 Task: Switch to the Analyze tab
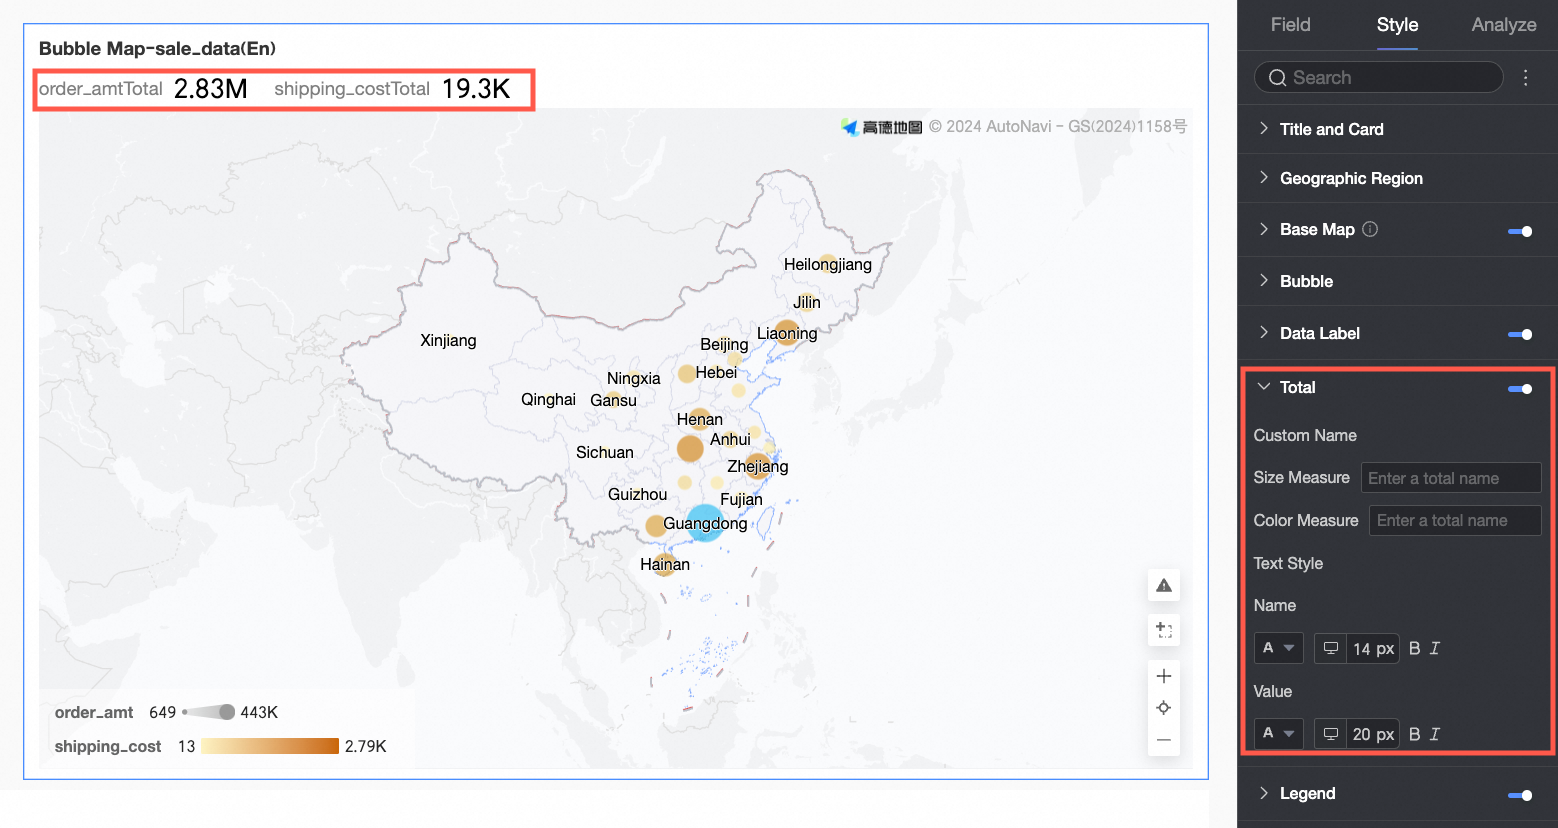coord(1504,25)
